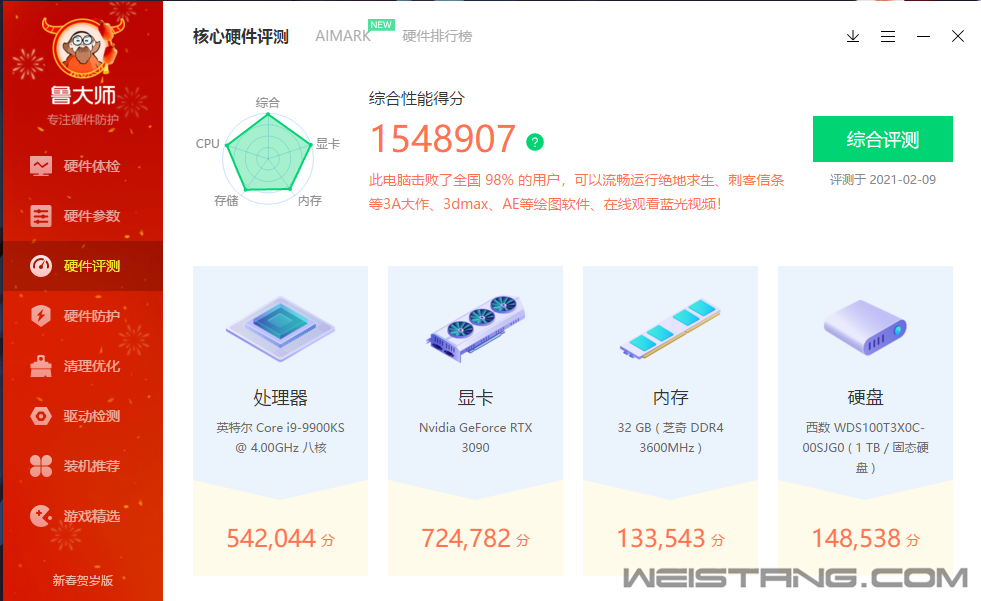Open the 硬件参数 parameters icon

point(41,216)
